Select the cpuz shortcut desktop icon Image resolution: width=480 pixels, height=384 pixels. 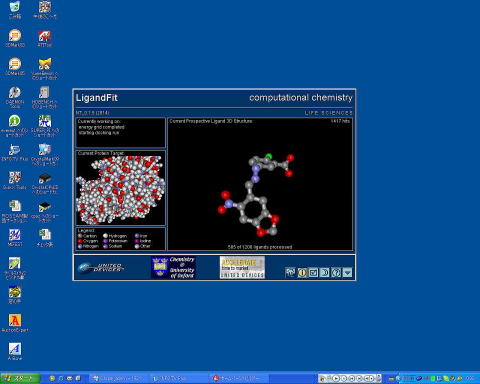(45, 212)
